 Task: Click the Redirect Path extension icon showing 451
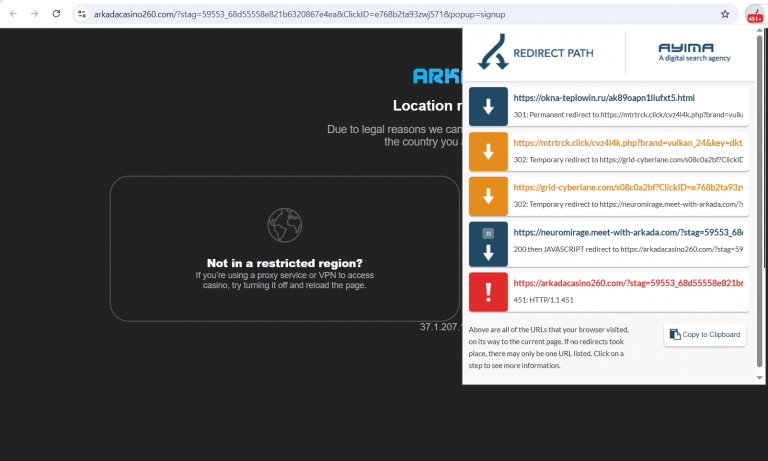(x=754, y=14)
